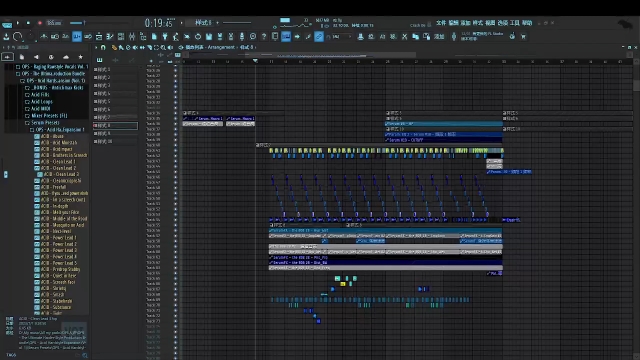Open the 样式 (Patterns) menu
This screenshot has width=640, height=360.
click(x=478, y=23)
